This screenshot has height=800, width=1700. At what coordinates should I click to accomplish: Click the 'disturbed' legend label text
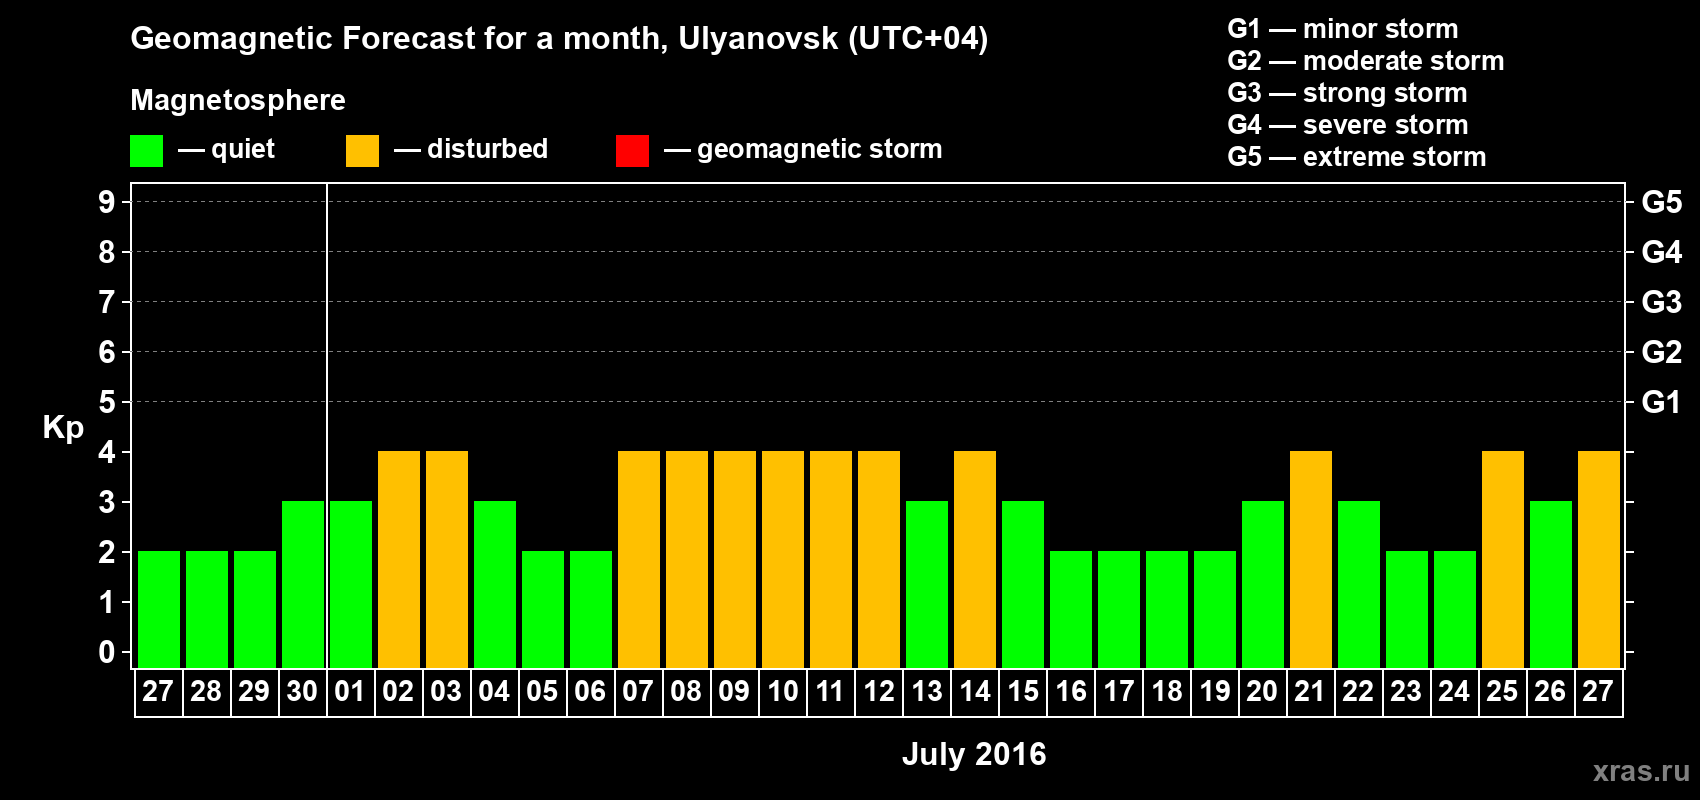click(x=488, y=149)
